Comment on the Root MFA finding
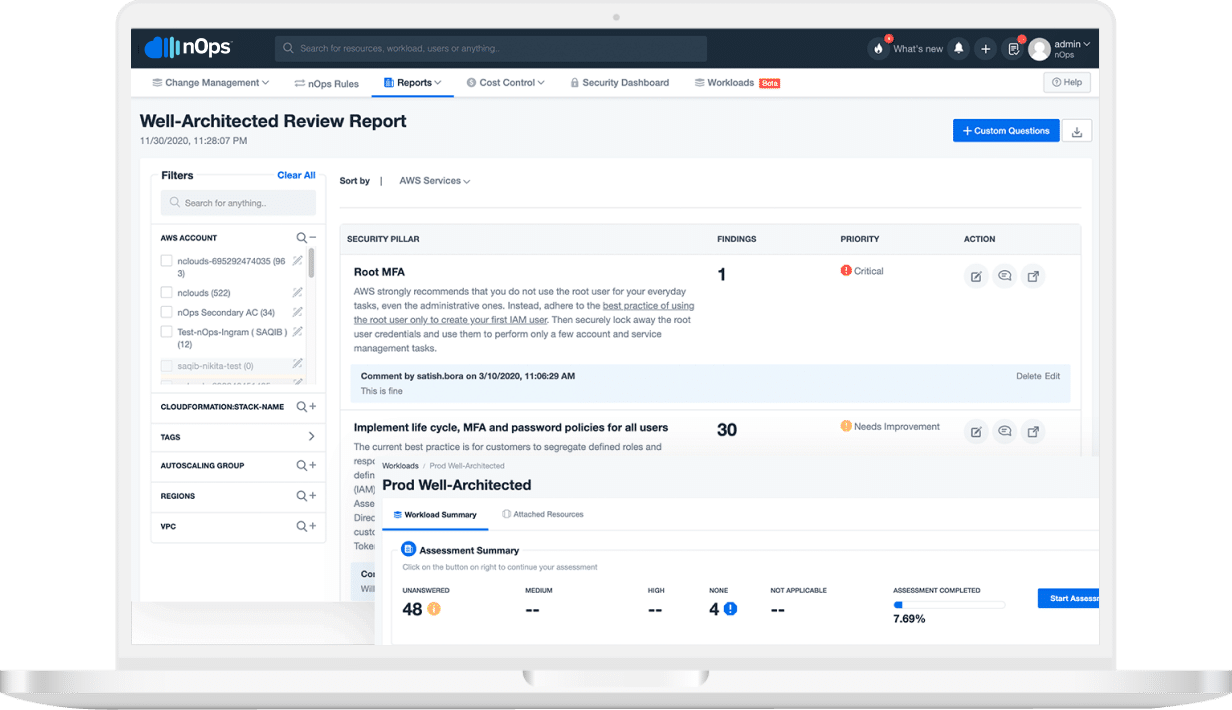 [x=1005, y=277]
